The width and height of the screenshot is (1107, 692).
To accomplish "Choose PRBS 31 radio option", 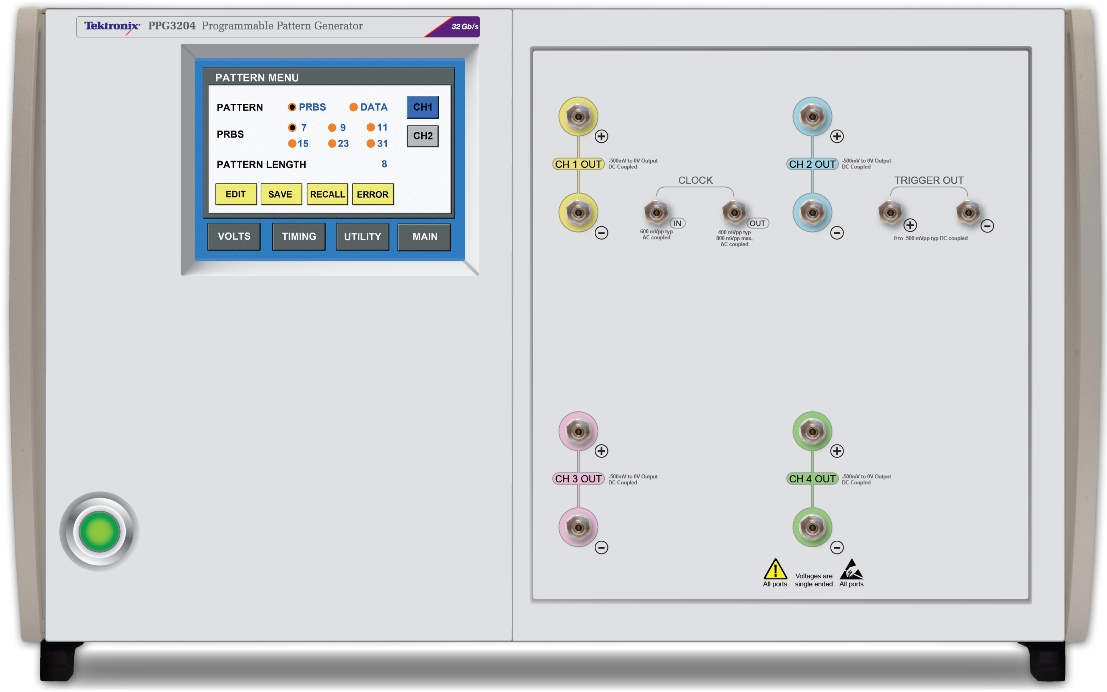I will point(370,144).
